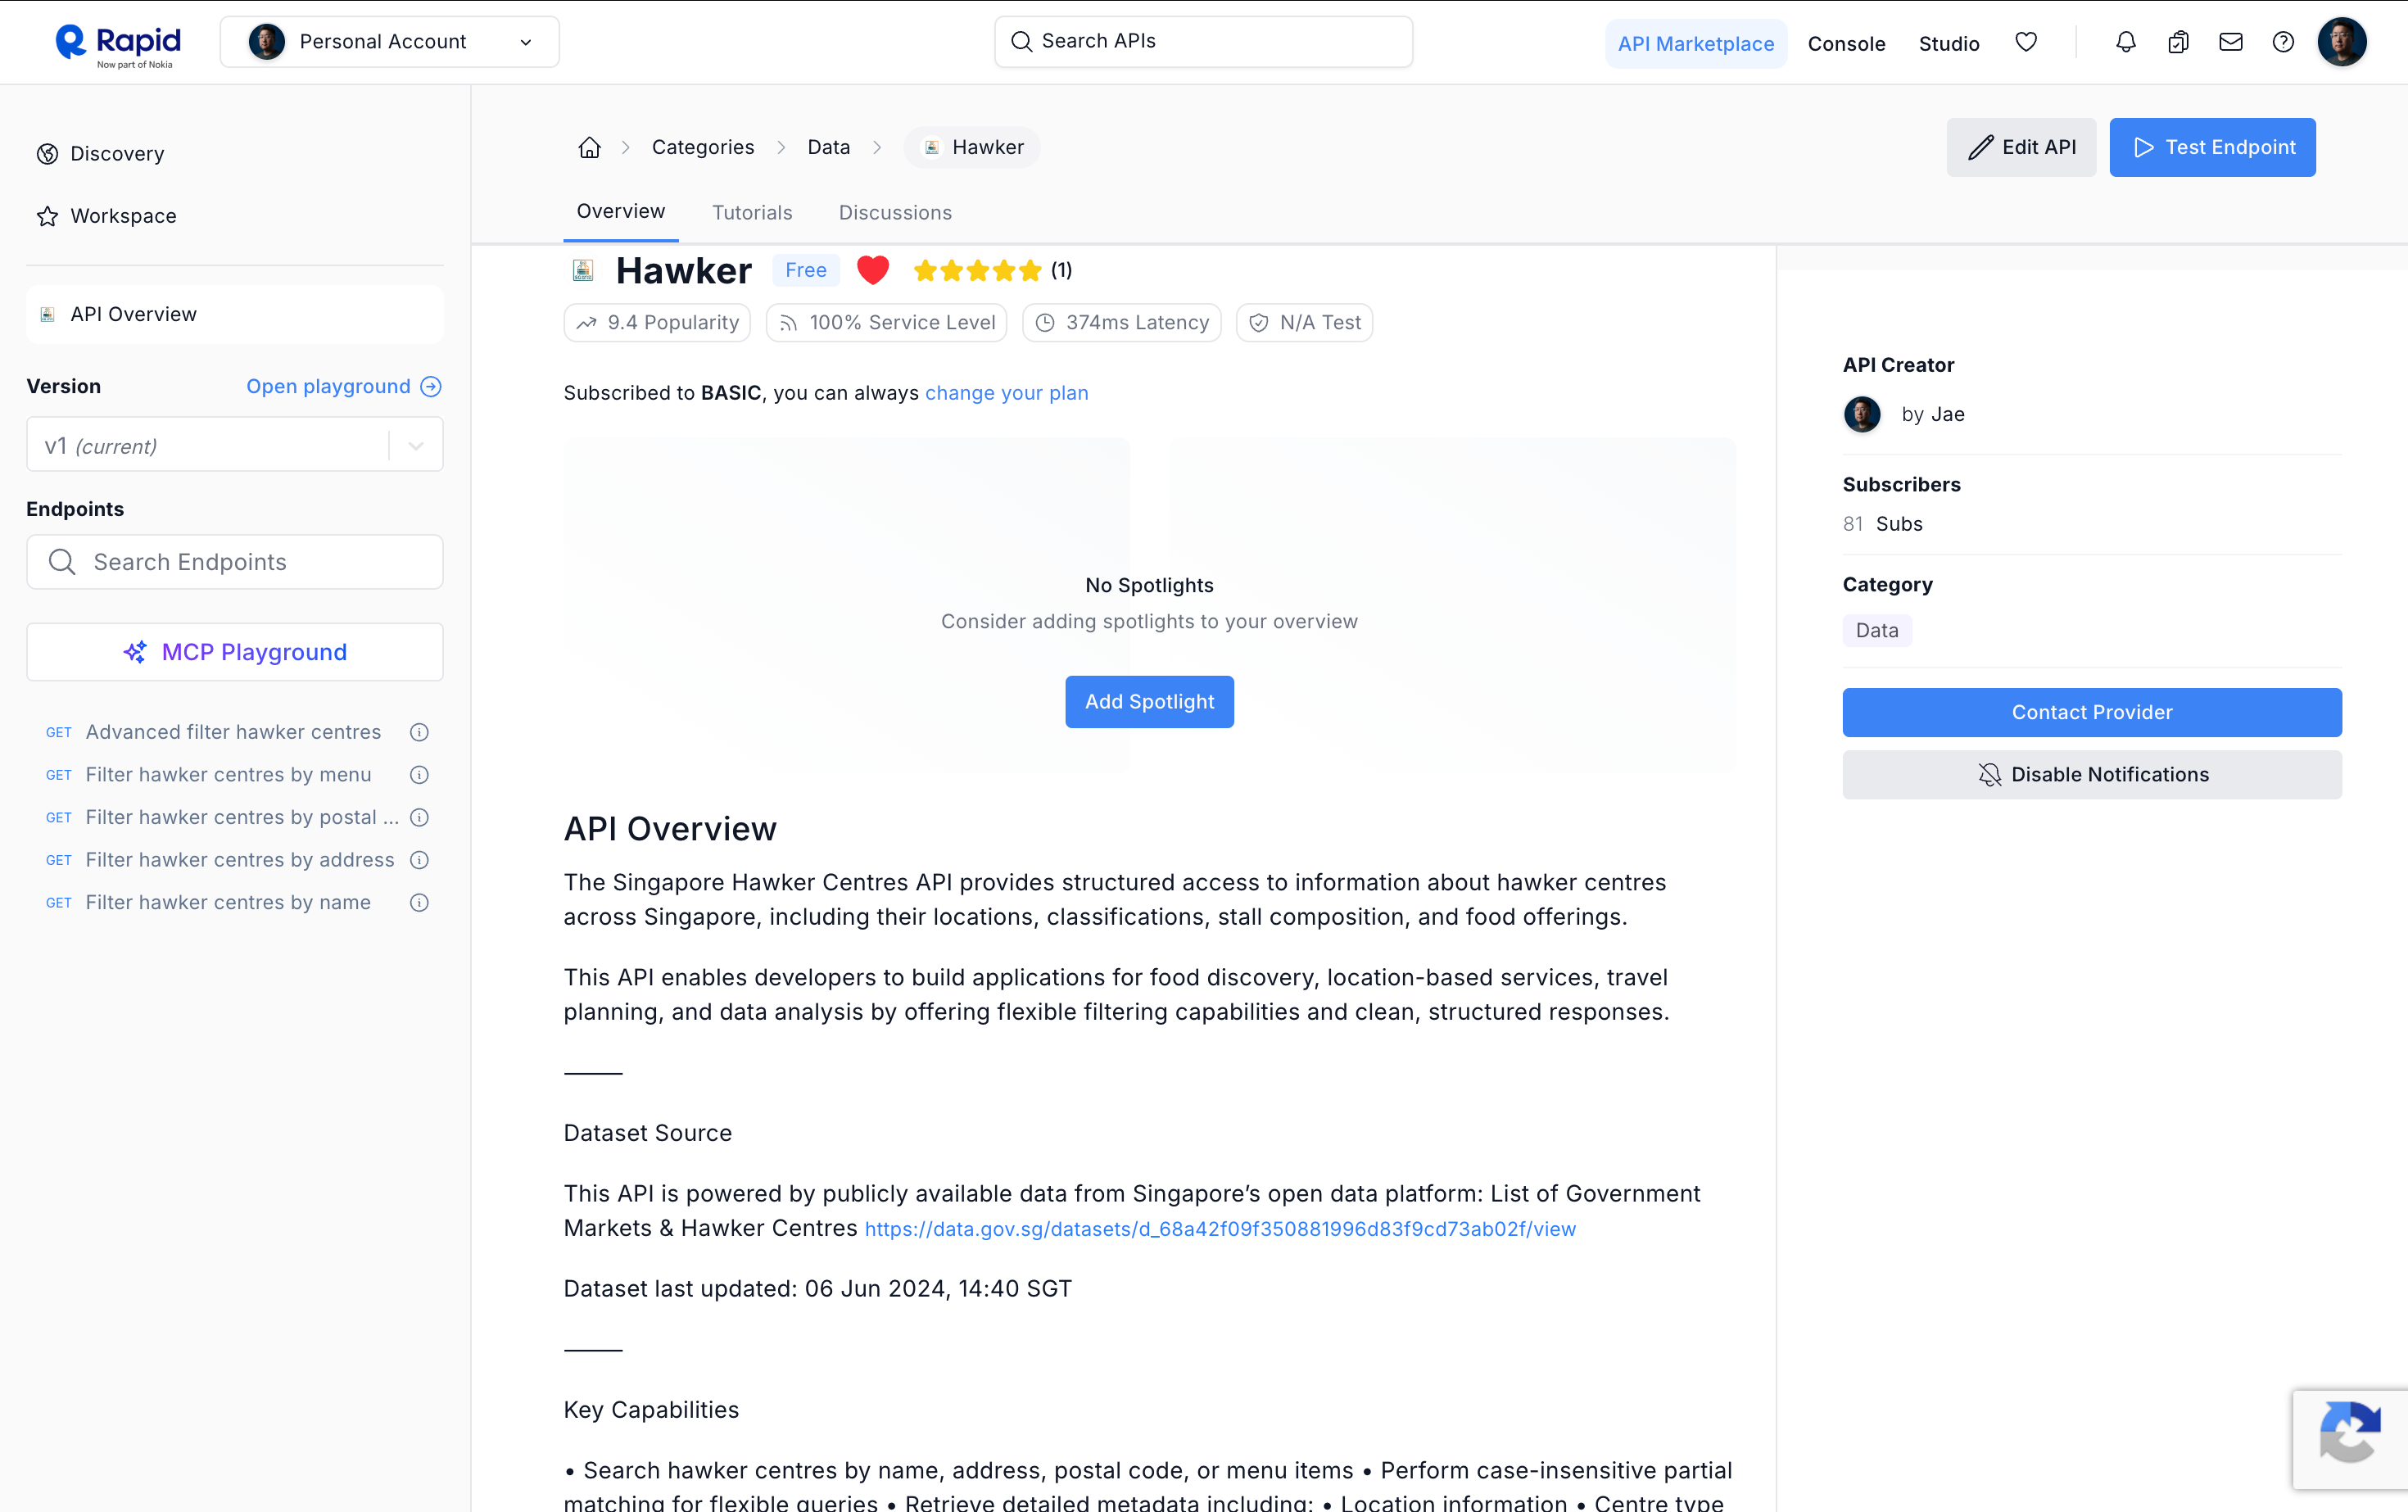Click the notifications bell icon
Screen dimensions: 2408x1512
(x=2125, y=42)
